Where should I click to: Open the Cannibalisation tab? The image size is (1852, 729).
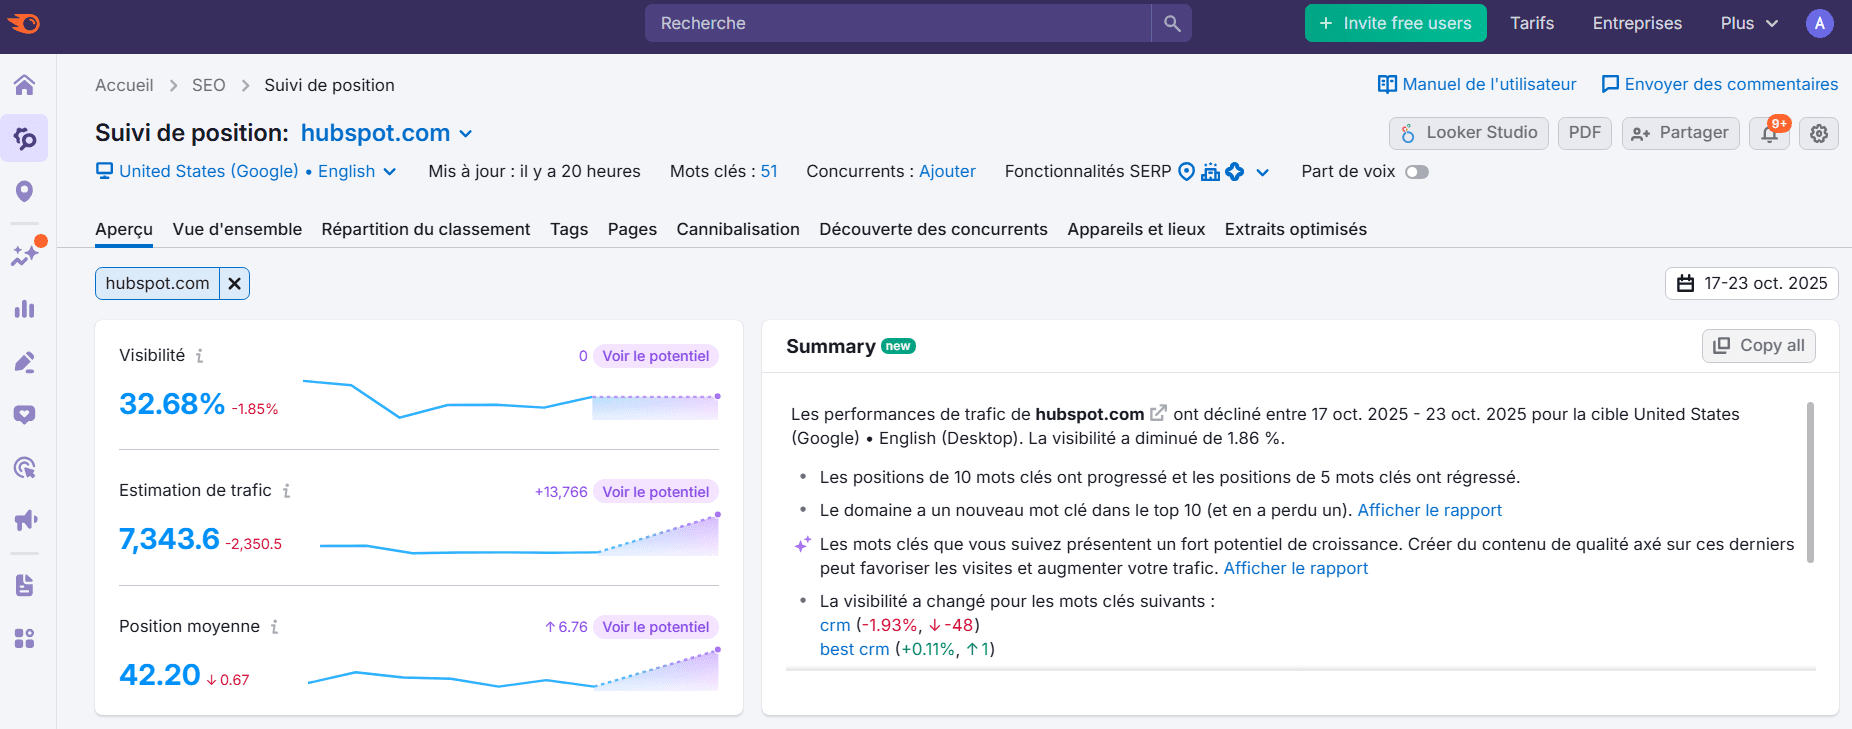pyautogui.click(x=738, y=230)
